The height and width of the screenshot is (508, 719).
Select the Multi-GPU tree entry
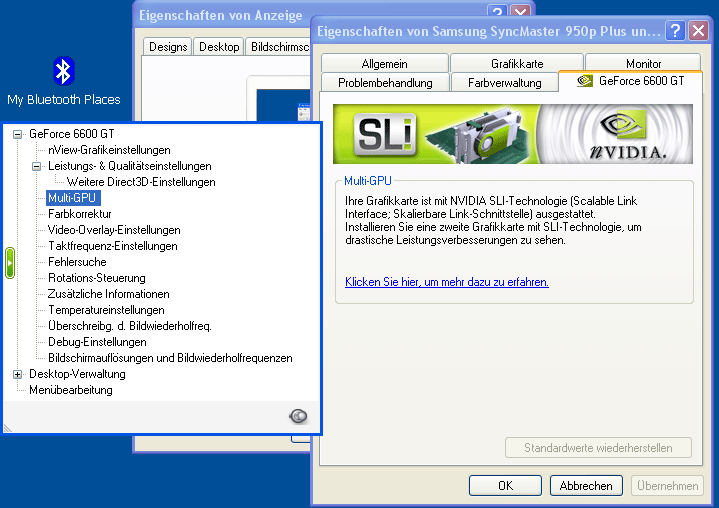click(x=72, y=198)
